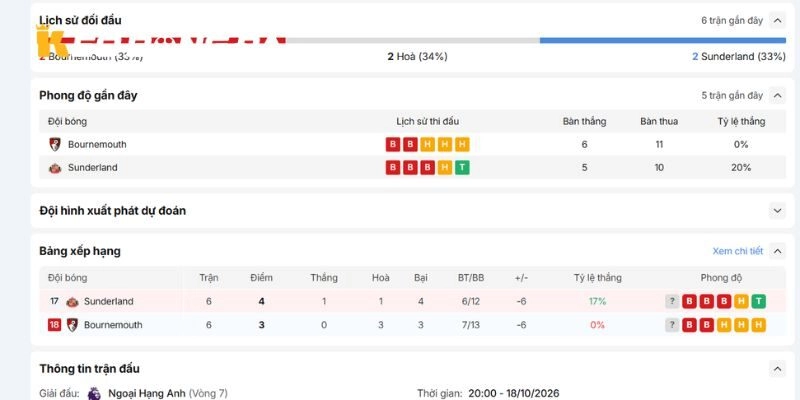
Task: Click Sunderland's 6/12 goals value
Action: coord(471,302)
